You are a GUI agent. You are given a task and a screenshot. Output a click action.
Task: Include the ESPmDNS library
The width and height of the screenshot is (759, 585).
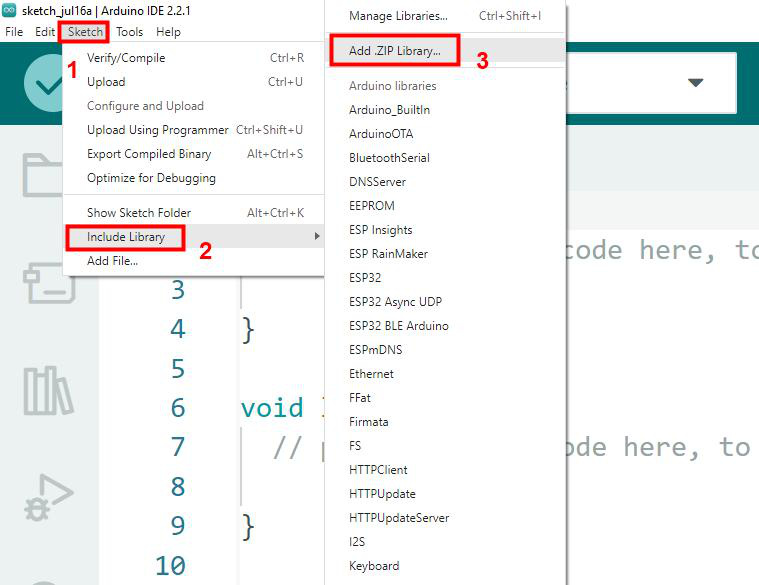(x=445, y=350)
